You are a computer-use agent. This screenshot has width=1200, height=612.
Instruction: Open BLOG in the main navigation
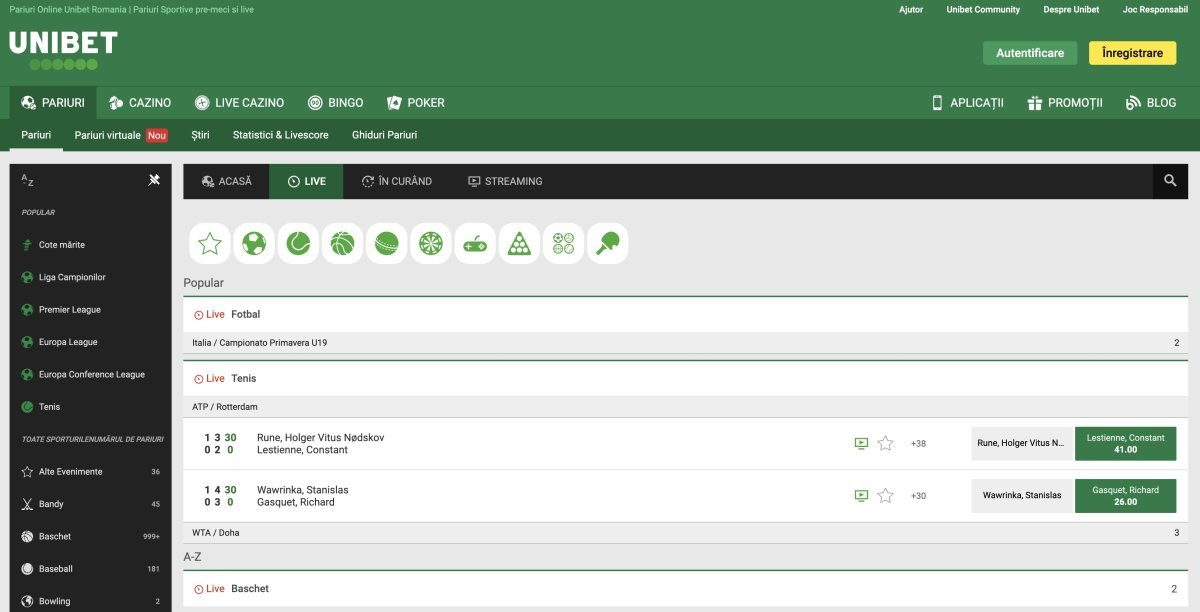tap(1151, 102)
